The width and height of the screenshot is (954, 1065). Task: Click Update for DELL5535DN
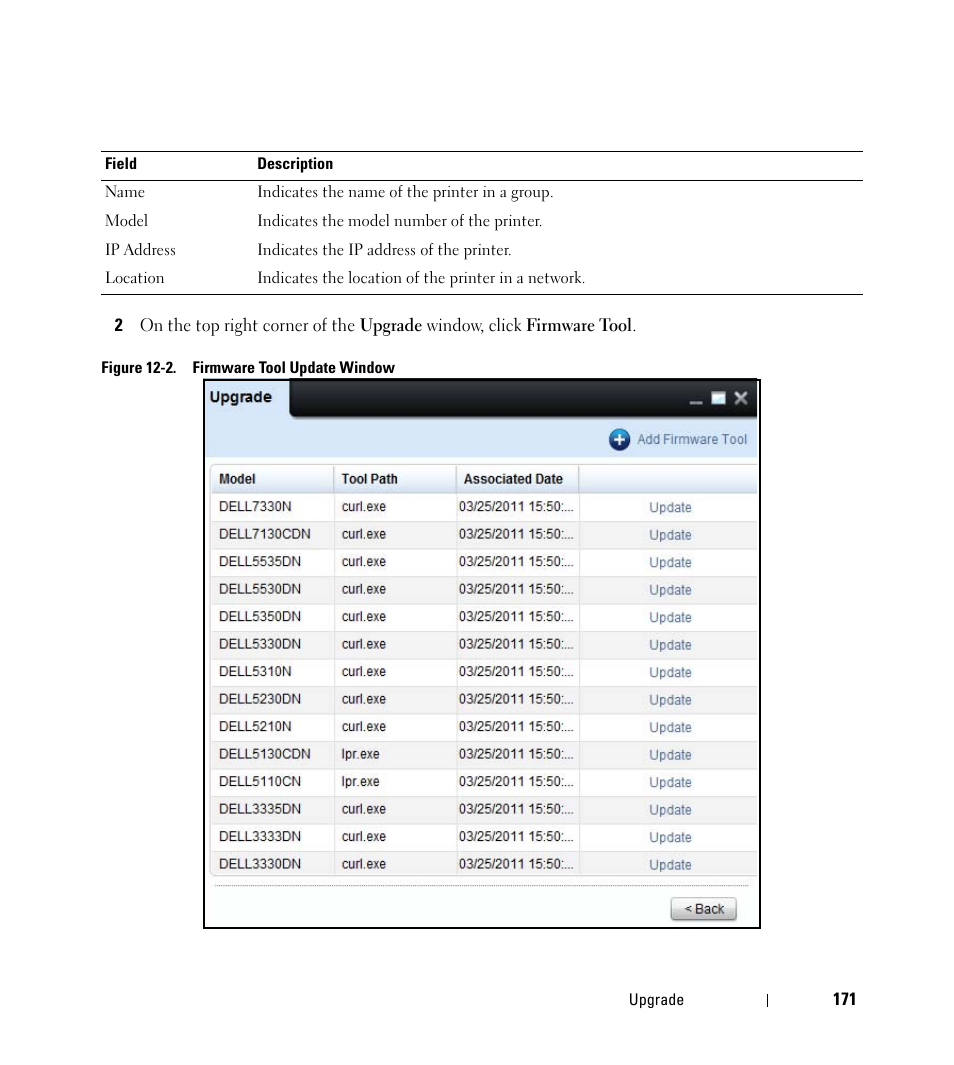[x=669, y=562]
